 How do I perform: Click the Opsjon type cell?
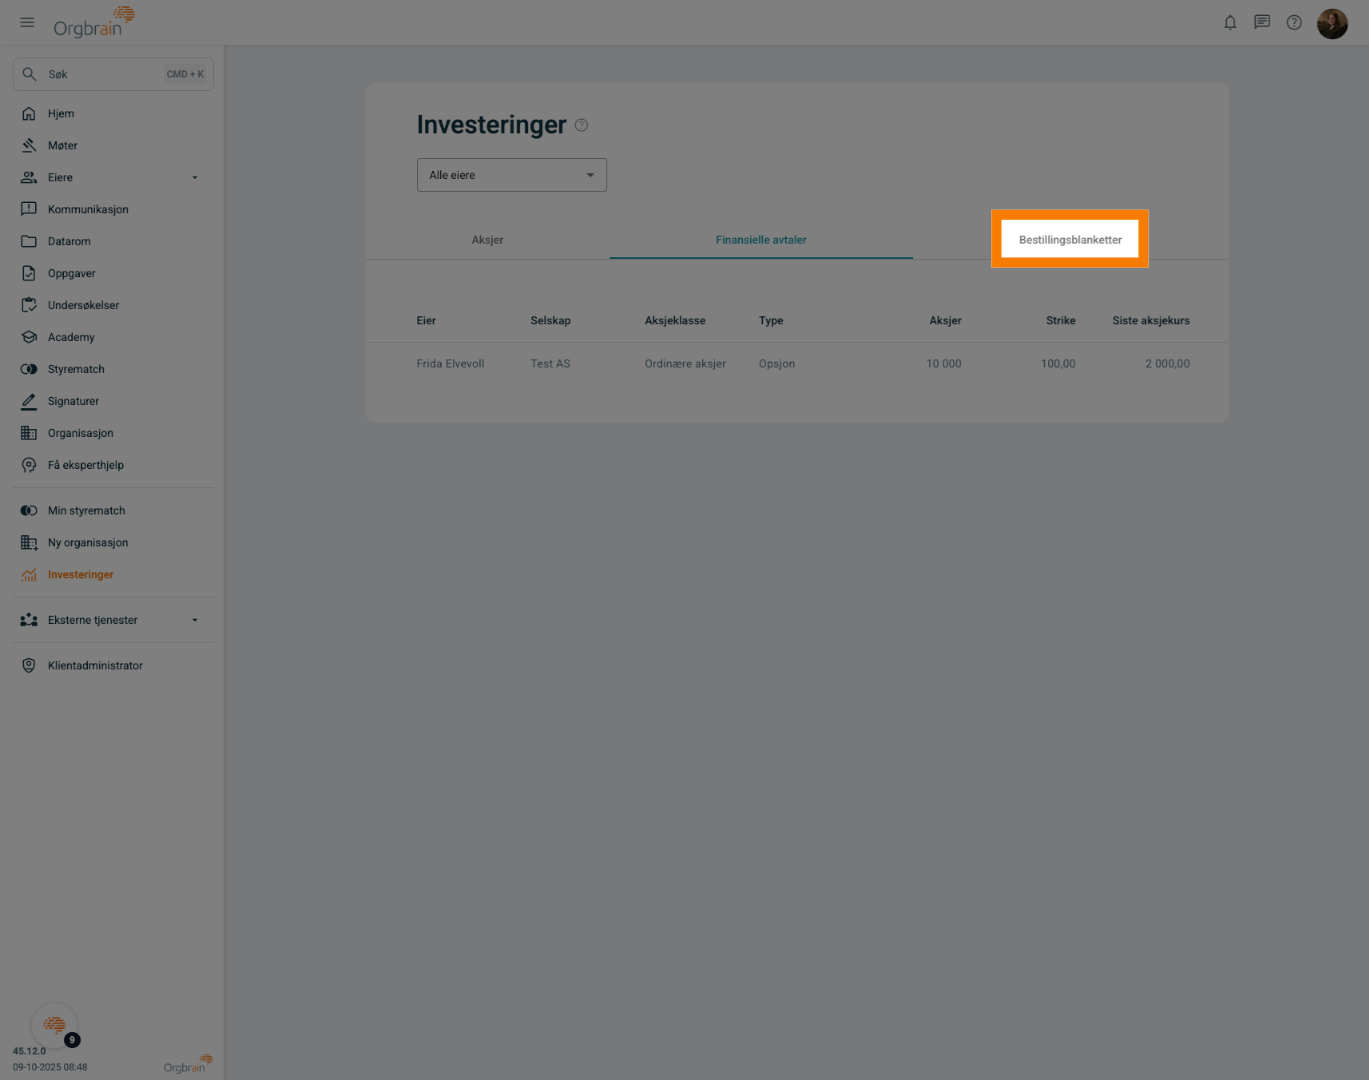pos(777,364)
